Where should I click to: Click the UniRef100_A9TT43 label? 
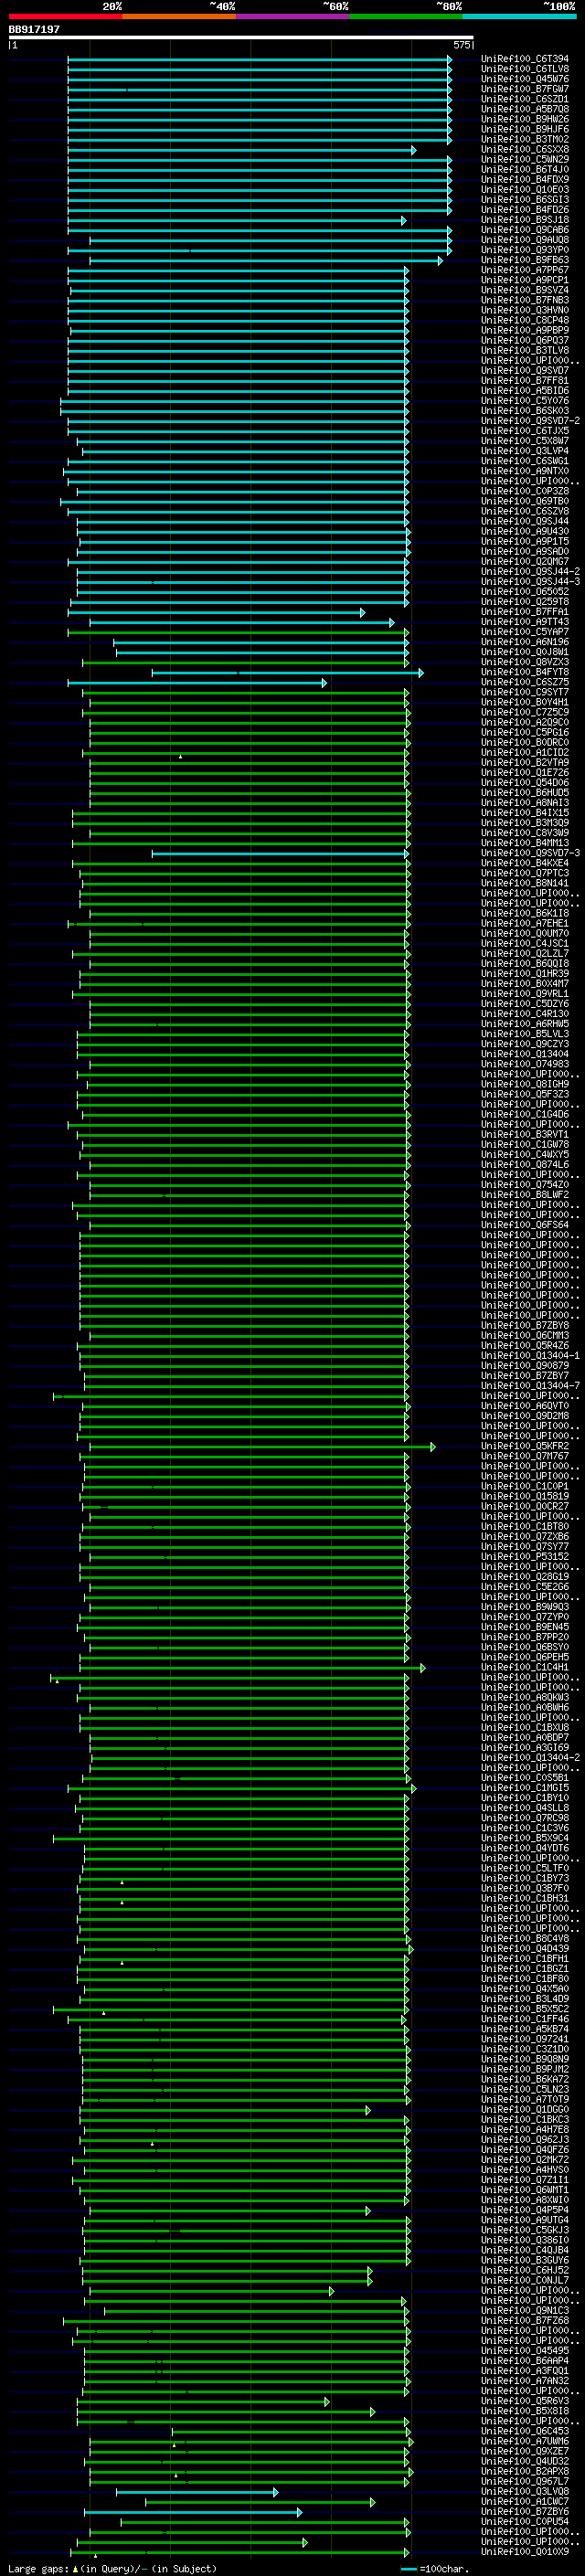[x=525, y=621]
